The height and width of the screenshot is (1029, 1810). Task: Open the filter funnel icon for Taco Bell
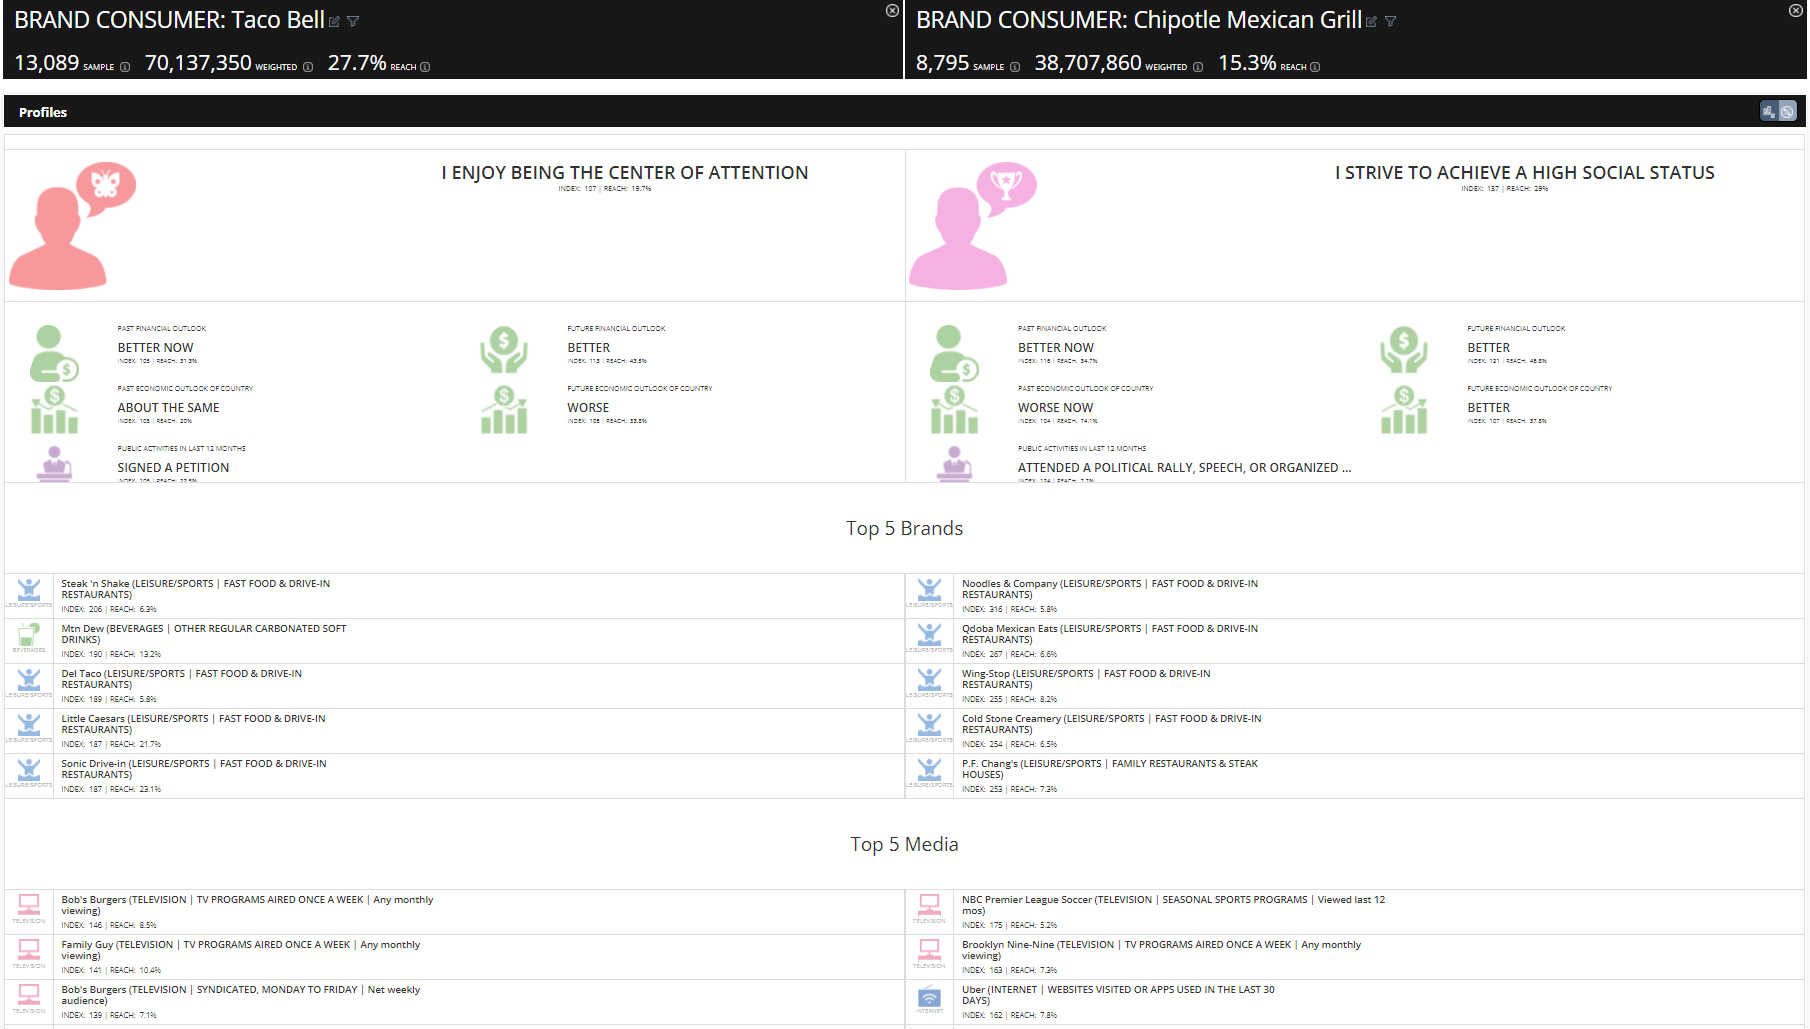pyautogui.click(x=353, y=22)
